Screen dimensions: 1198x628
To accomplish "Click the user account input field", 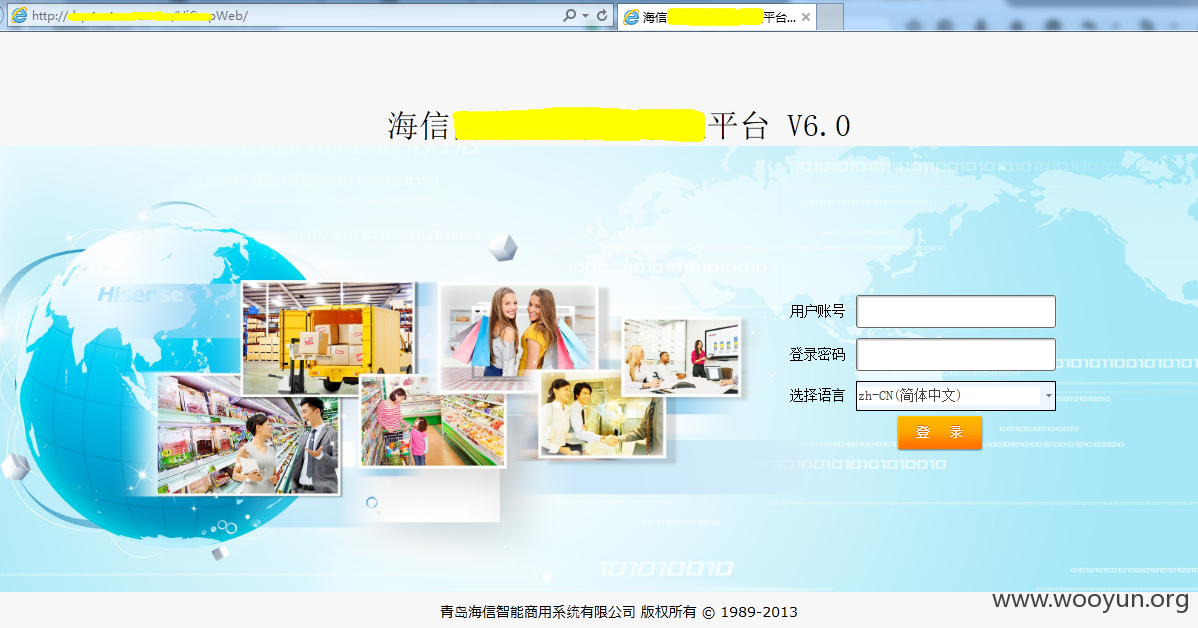I will 956,312.
